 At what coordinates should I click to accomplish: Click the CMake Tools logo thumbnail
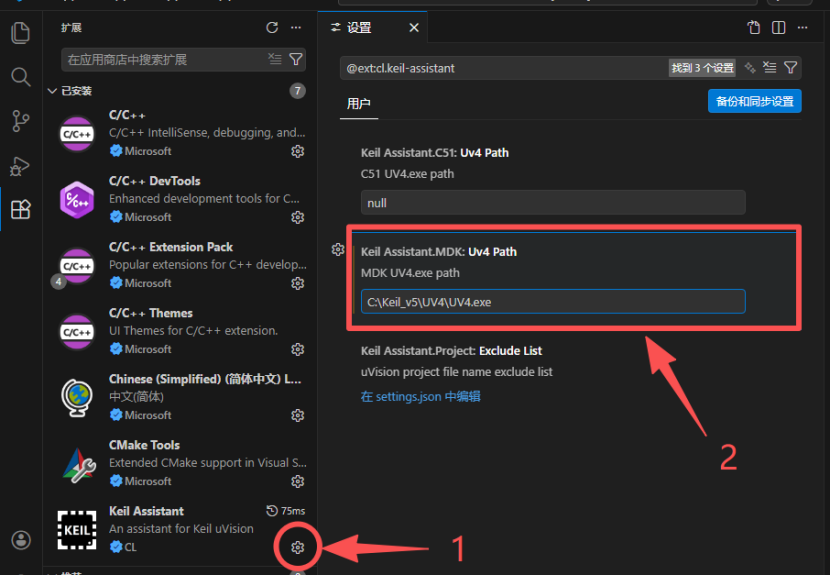click(x=79, y=464)
